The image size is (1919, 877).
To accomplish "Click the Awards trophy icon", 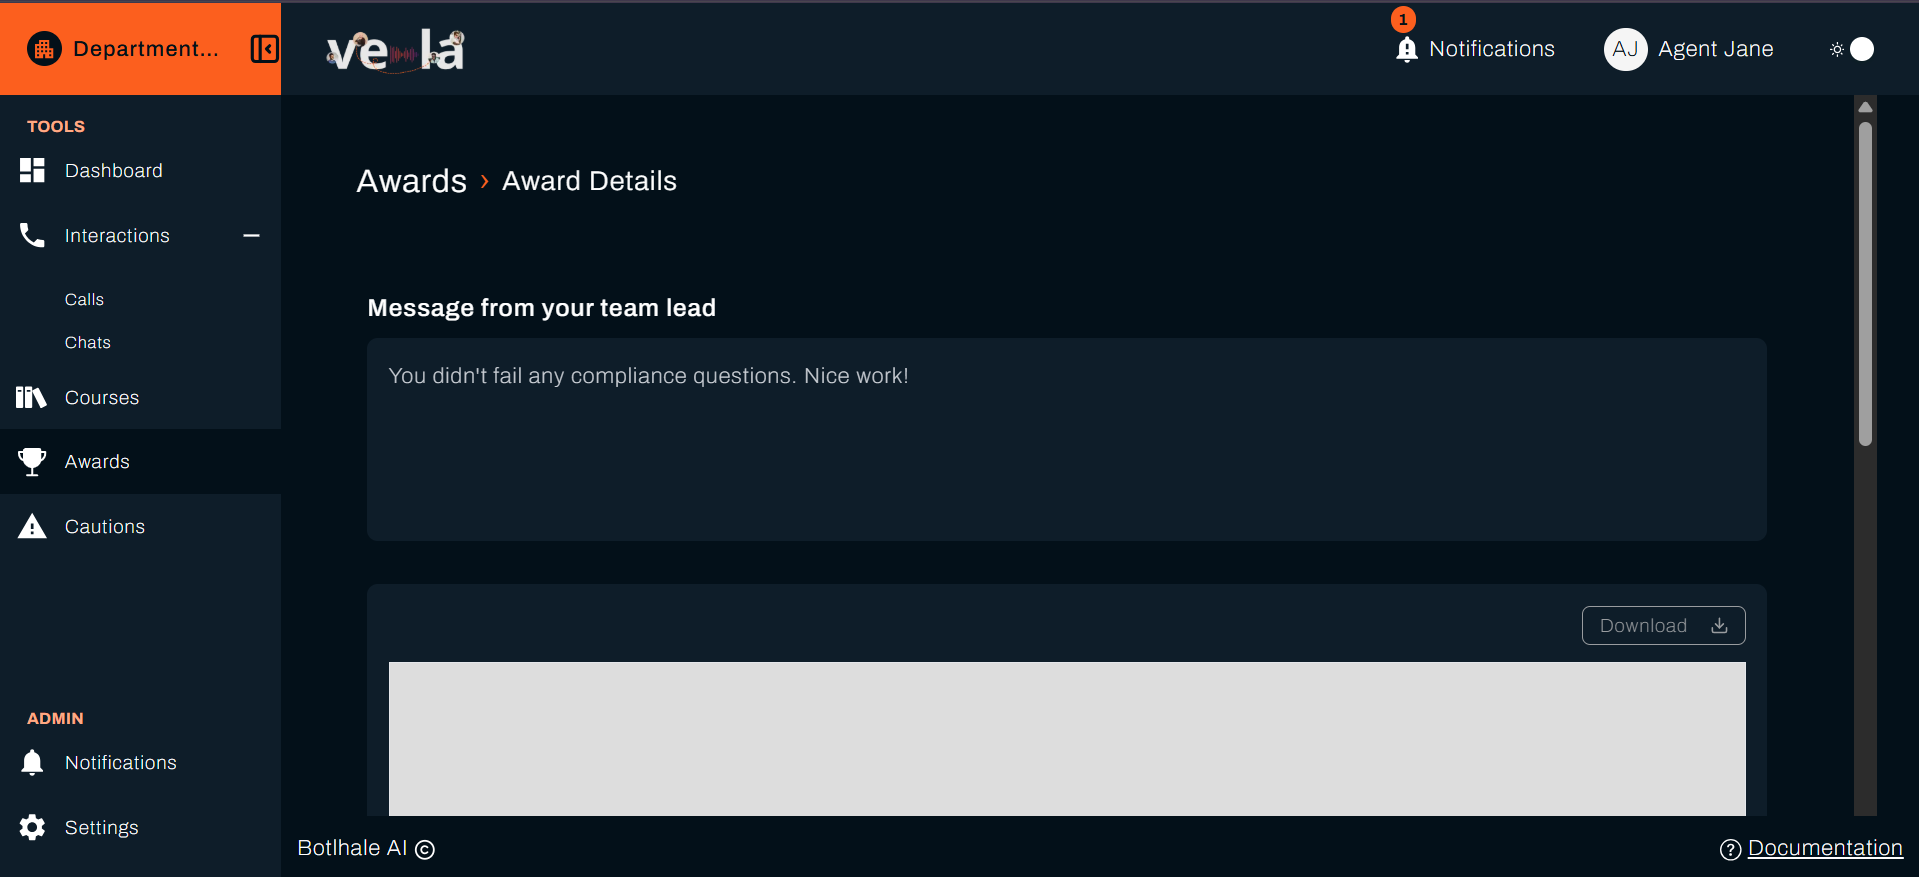I will click(x=32, y=462).
